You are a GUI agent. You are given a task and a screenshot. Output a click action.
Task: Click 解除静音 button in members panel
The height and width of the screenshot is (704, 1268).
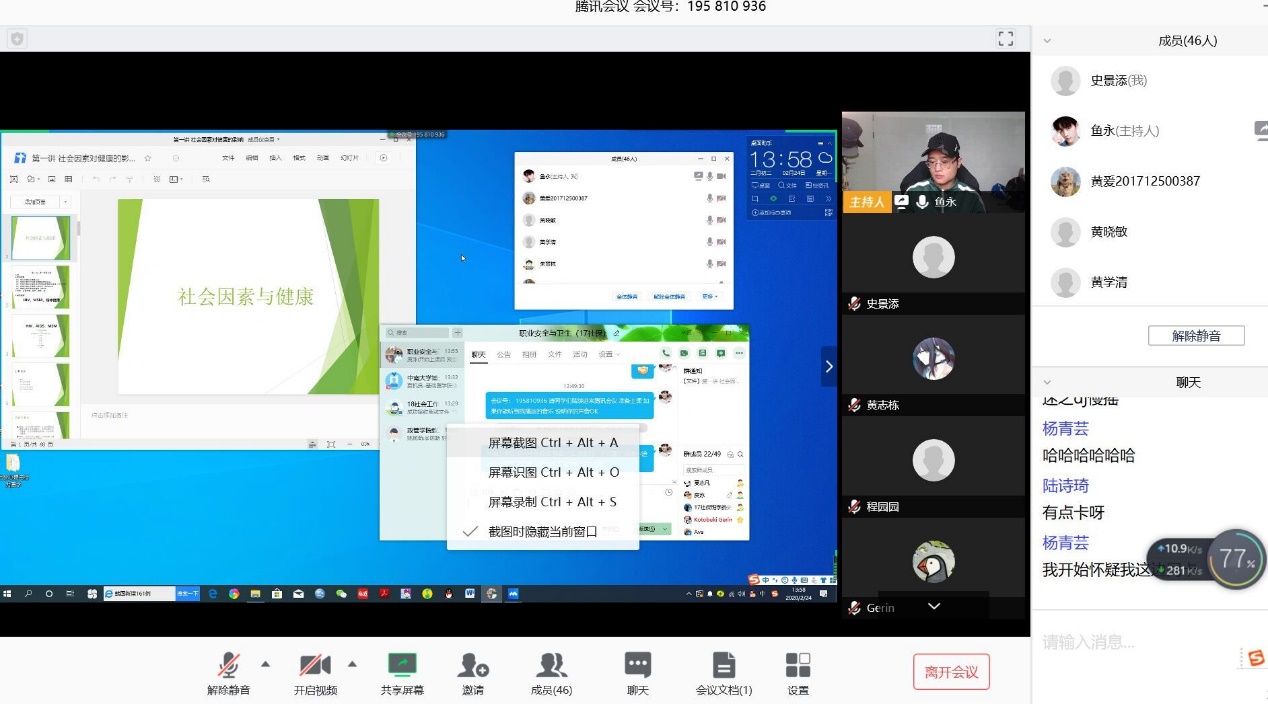coord(1196,336)
